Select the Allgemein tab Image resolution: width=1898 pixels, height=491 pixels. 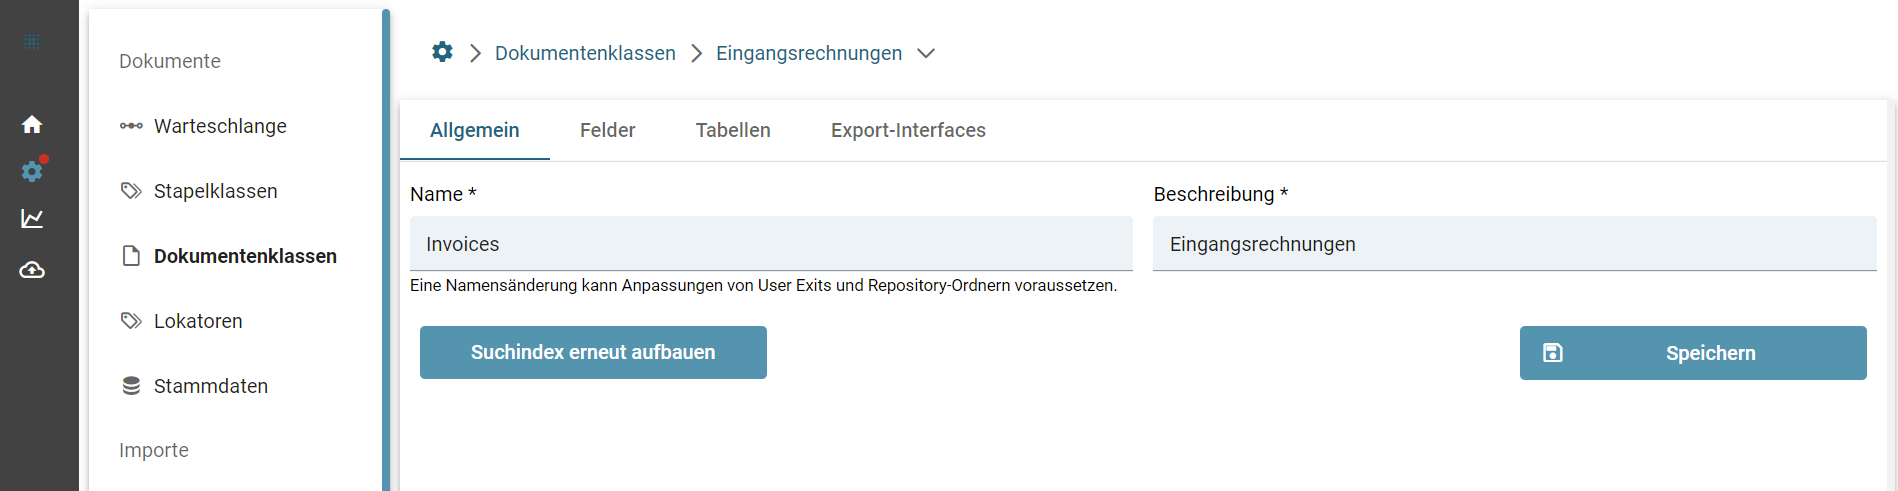point(474,130)
